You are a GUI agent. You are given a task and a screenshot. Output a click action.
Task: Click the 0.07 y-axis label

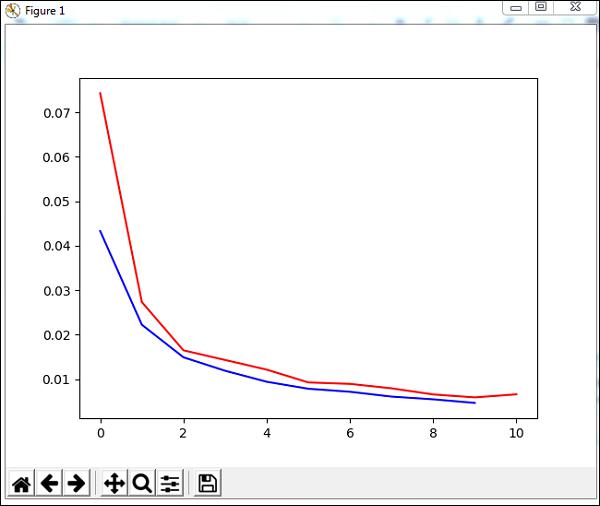(57, 113)
